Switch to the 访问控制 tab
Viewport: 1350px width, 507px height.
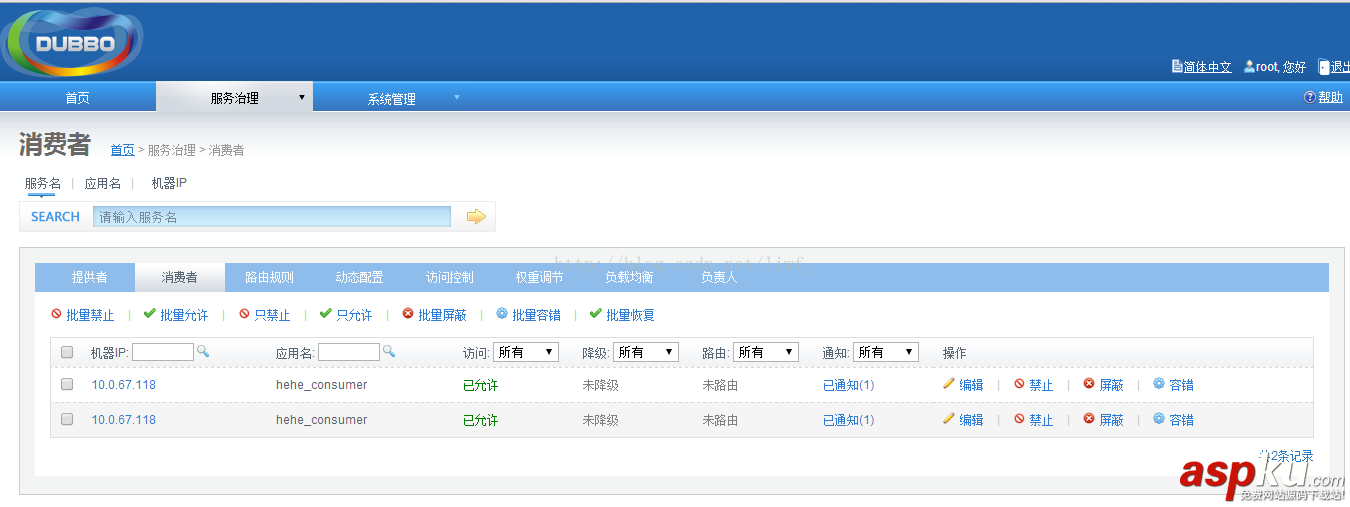(449, 277)
